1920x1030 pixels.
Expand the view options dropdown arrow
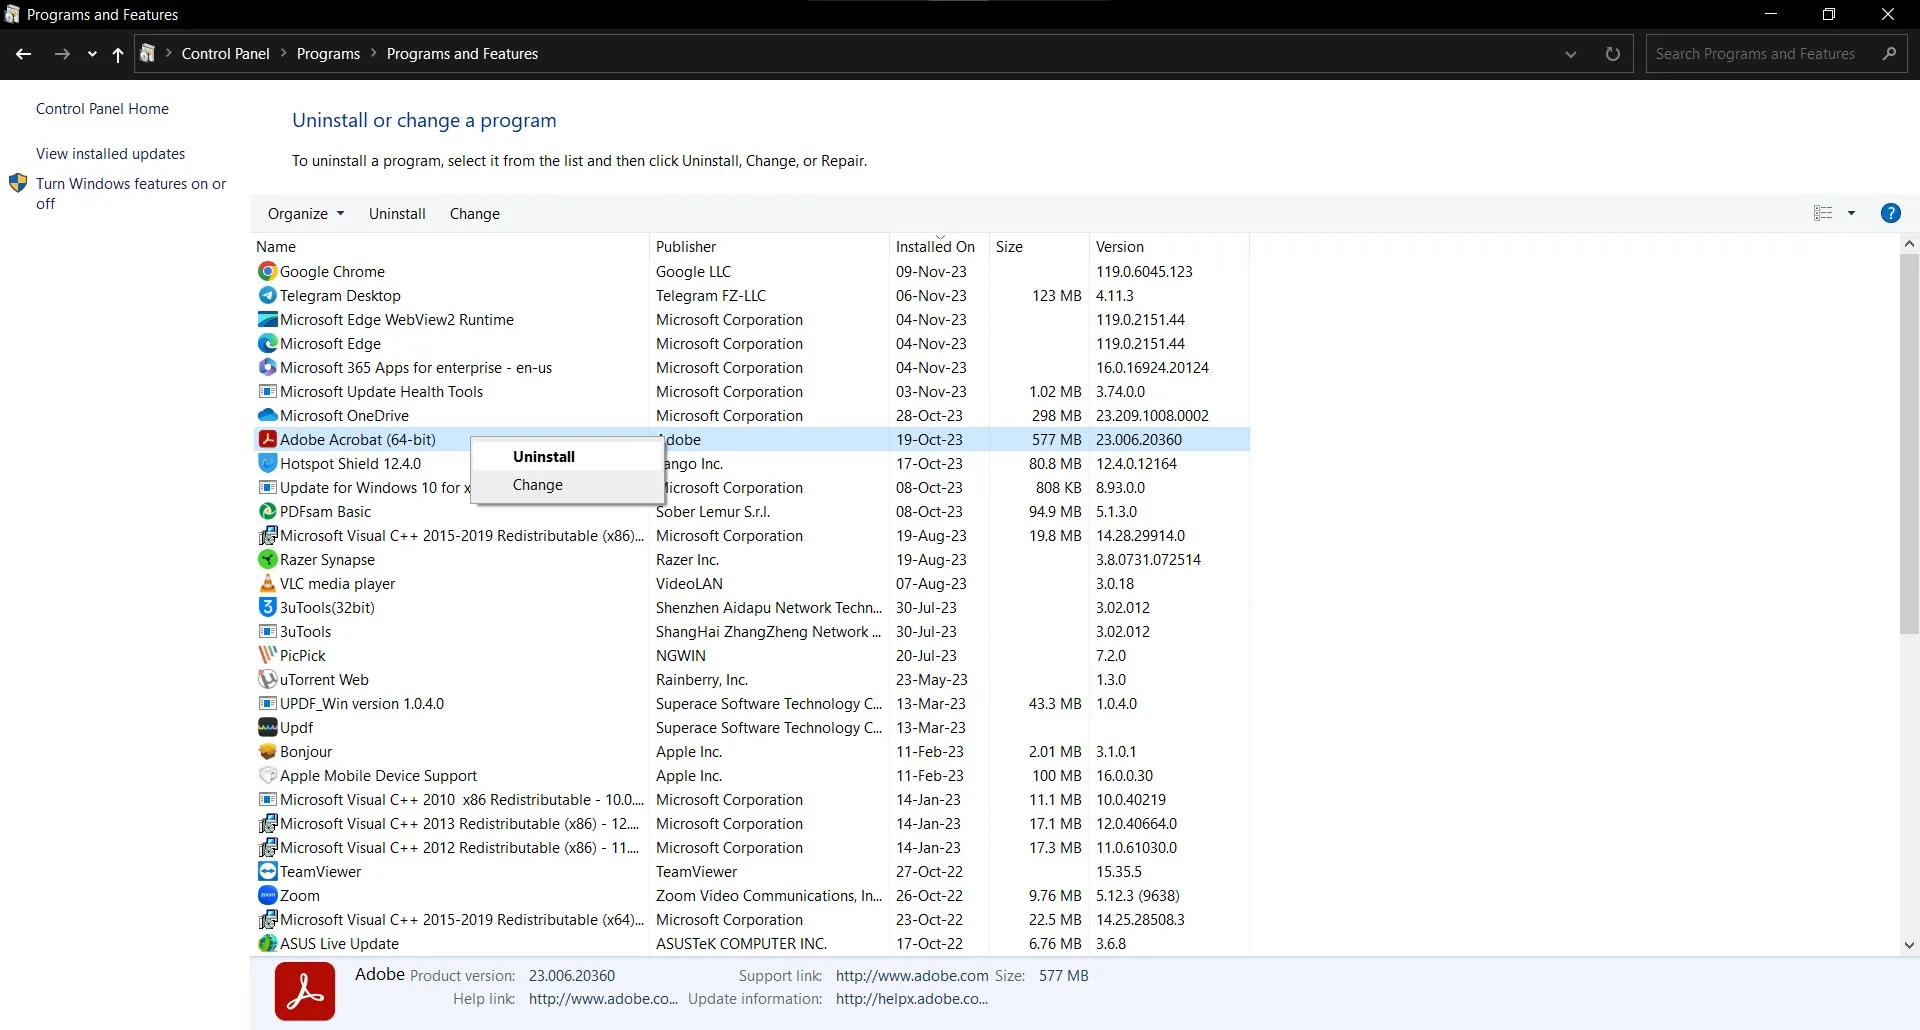coord(1851,213)
